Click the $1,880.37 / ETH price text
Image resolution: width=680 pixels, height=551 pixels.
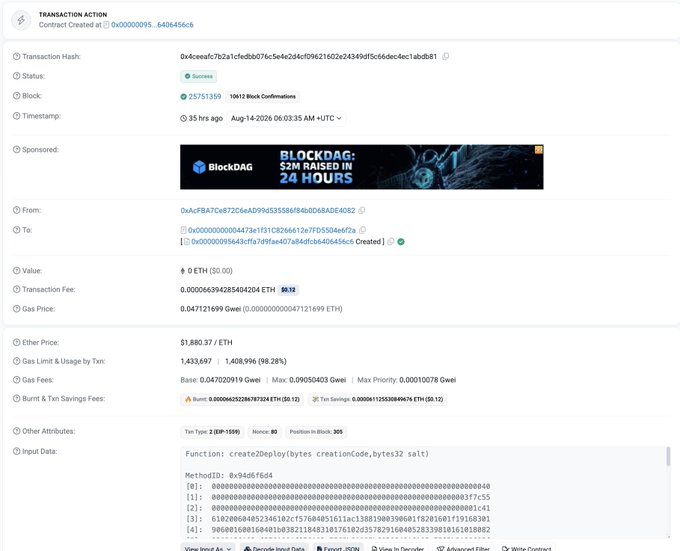tap(206, 342)
